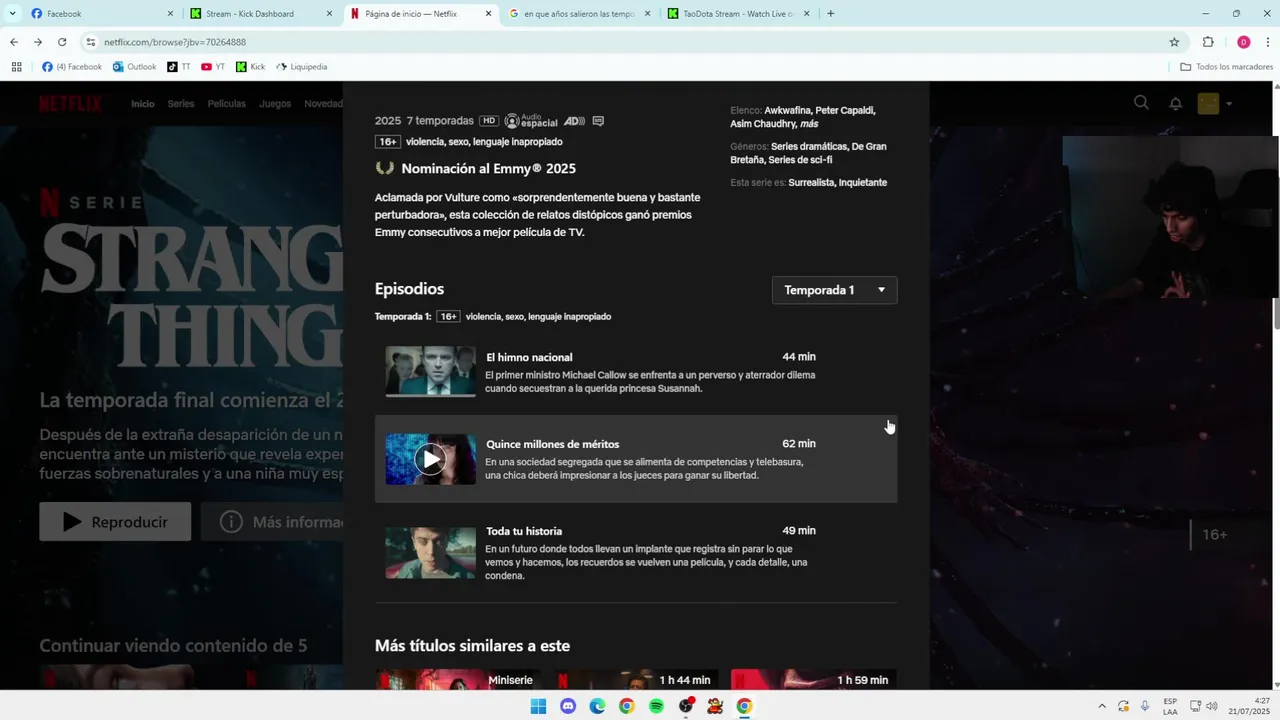1280x720 pixels.
Task: Go to Netflix Juegos menu item
Action: click(x=275, y=104)
